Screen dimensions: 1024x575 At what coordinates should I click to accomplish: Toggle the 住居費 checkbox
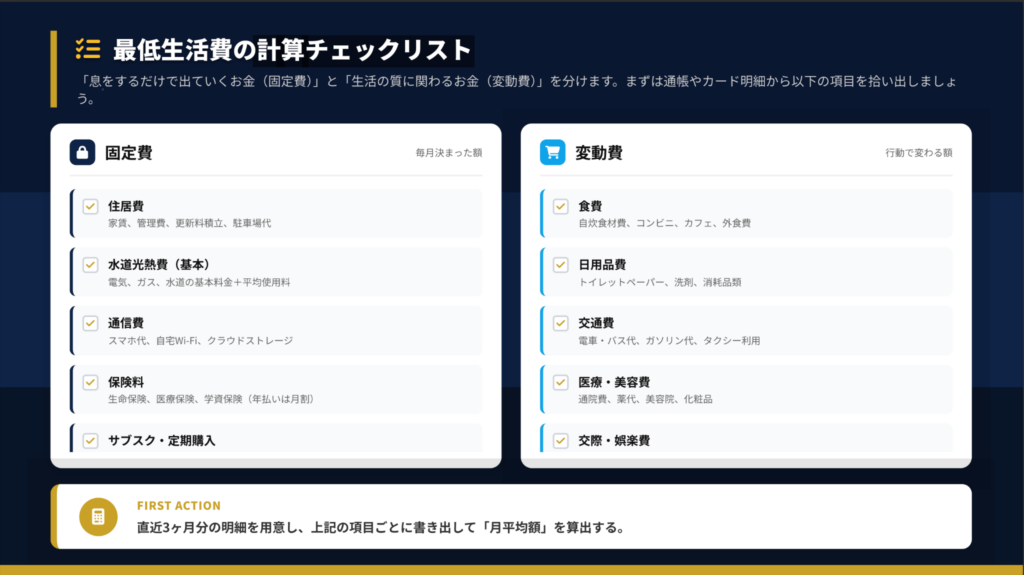tap(90, 206)
